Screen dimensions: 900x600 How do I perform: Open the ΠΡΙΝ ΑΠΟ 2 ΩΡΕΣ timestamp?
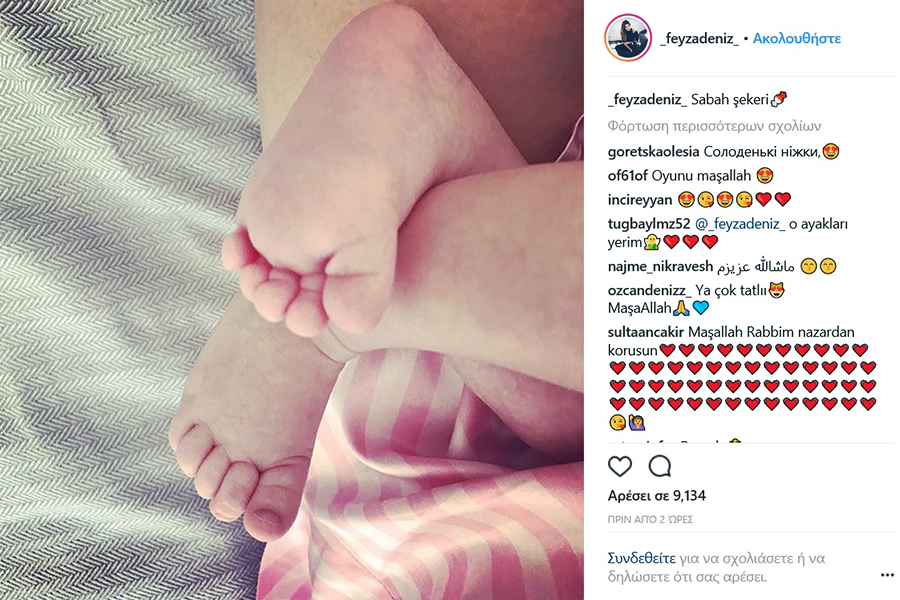(x=650, y=520)
